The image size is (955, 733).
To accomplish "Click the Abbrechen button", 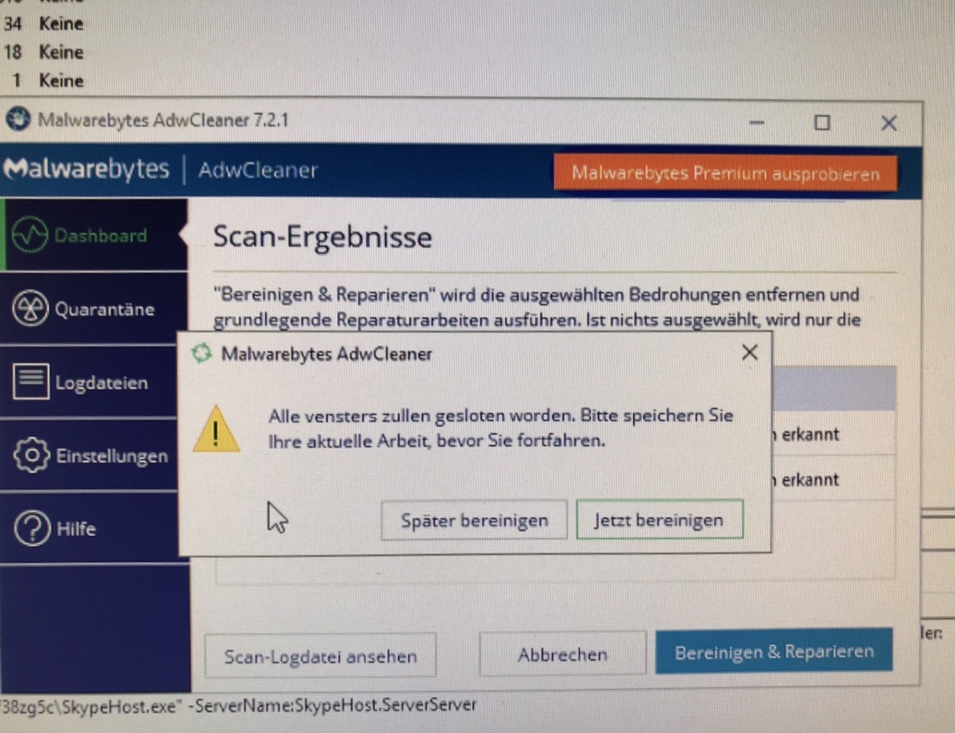I will coord(562,654).
